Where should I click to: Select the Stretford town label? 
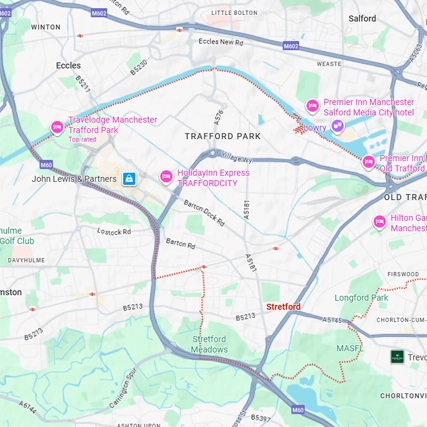283,307
